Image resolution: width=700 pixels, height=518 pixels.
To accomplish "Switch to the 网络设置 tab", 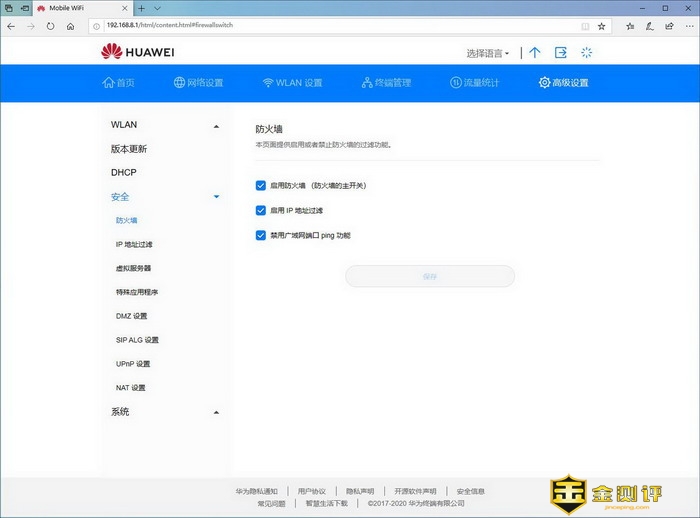I will coord(198,83).
